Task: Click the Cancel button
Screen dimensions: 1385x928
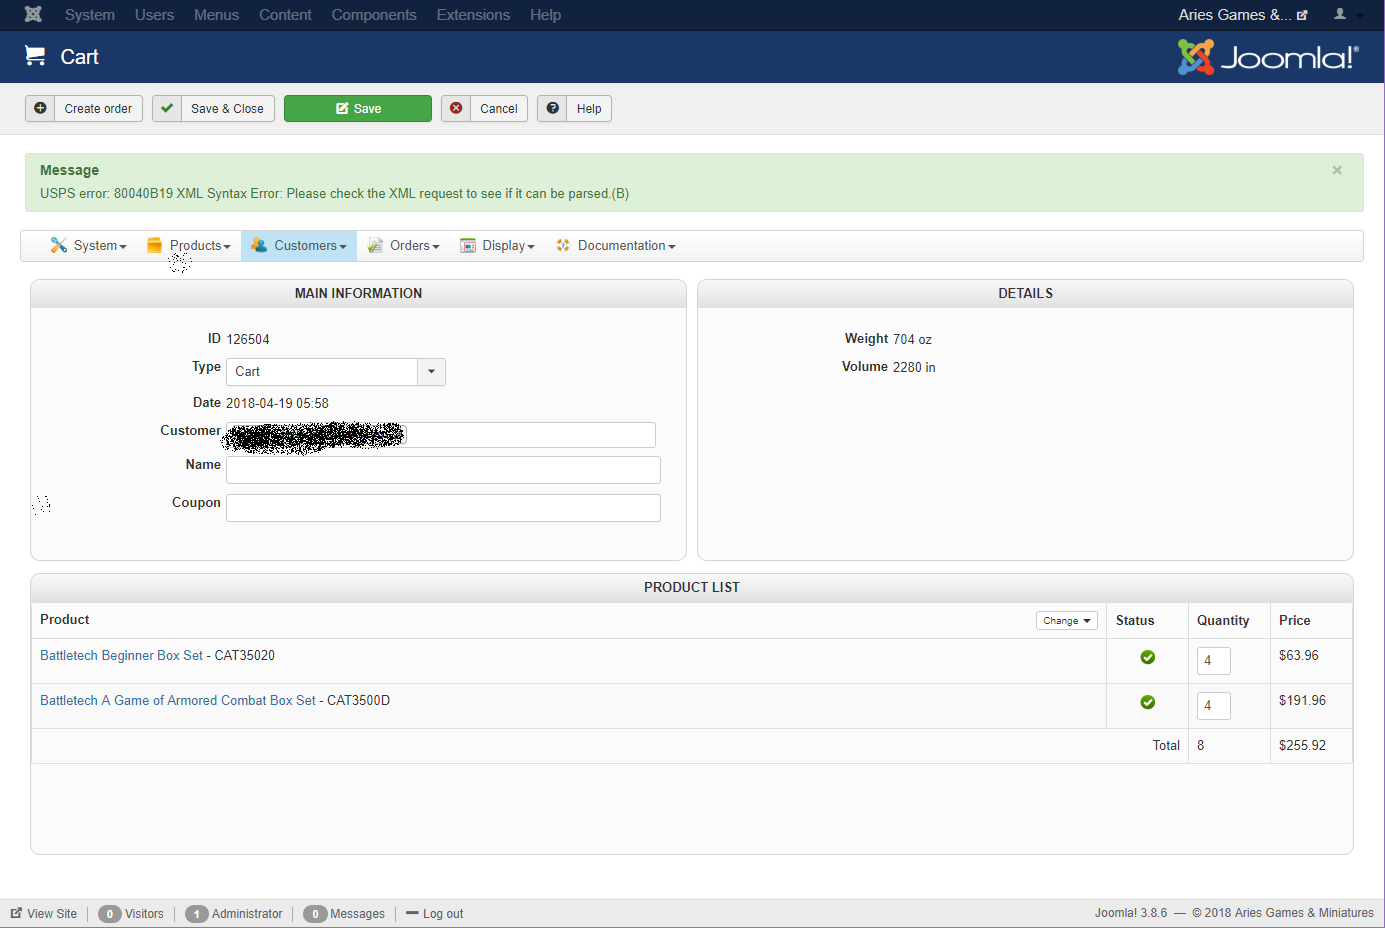Action: (484, 108)
